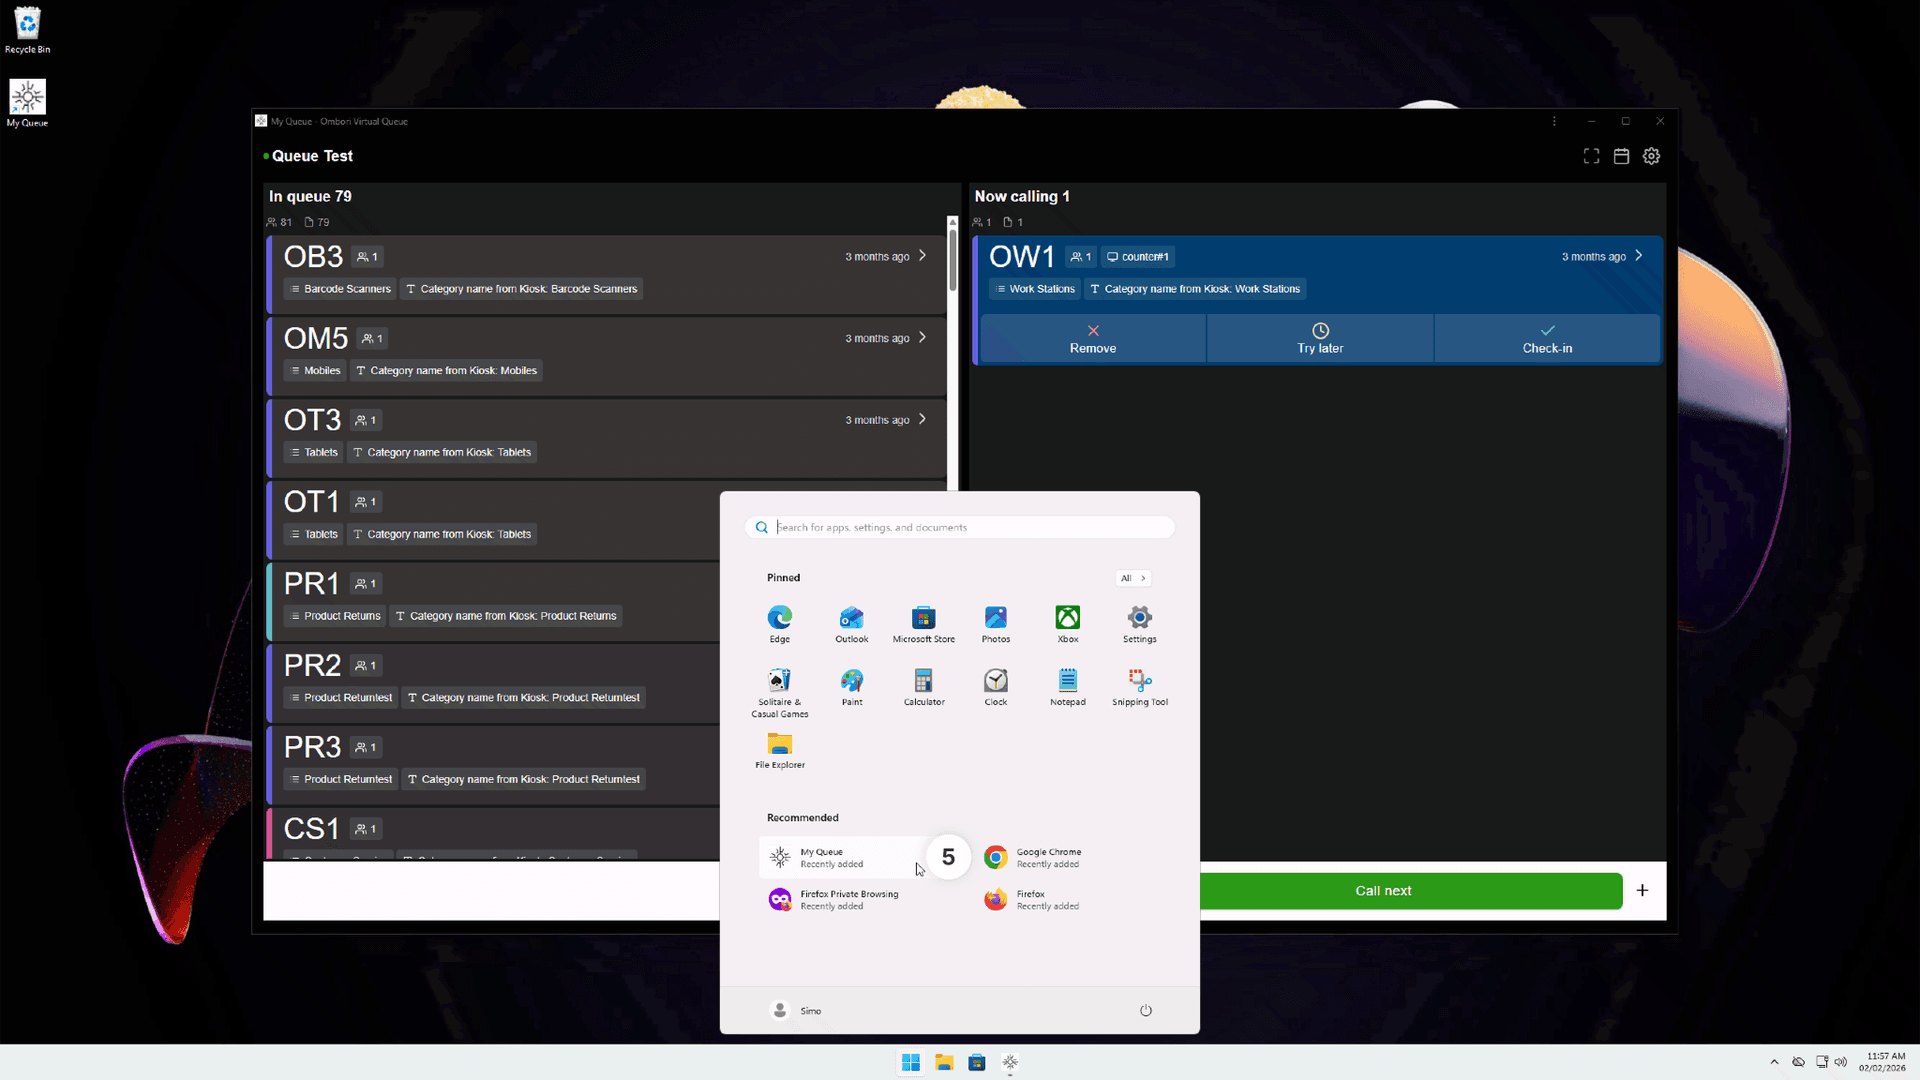Expand OB3 ticket details chevron

922,256
